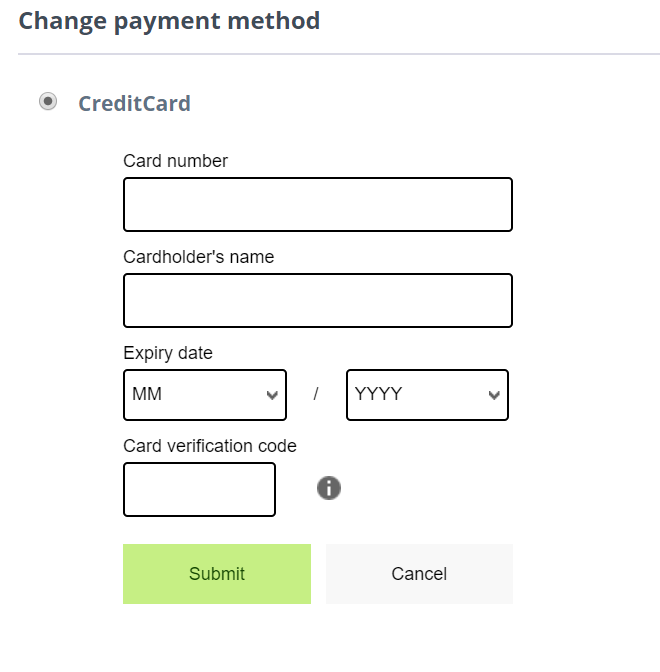Click the Card number label
This screenshot has height=672, width=660.
pyautogui.click(x=175, y=161)
